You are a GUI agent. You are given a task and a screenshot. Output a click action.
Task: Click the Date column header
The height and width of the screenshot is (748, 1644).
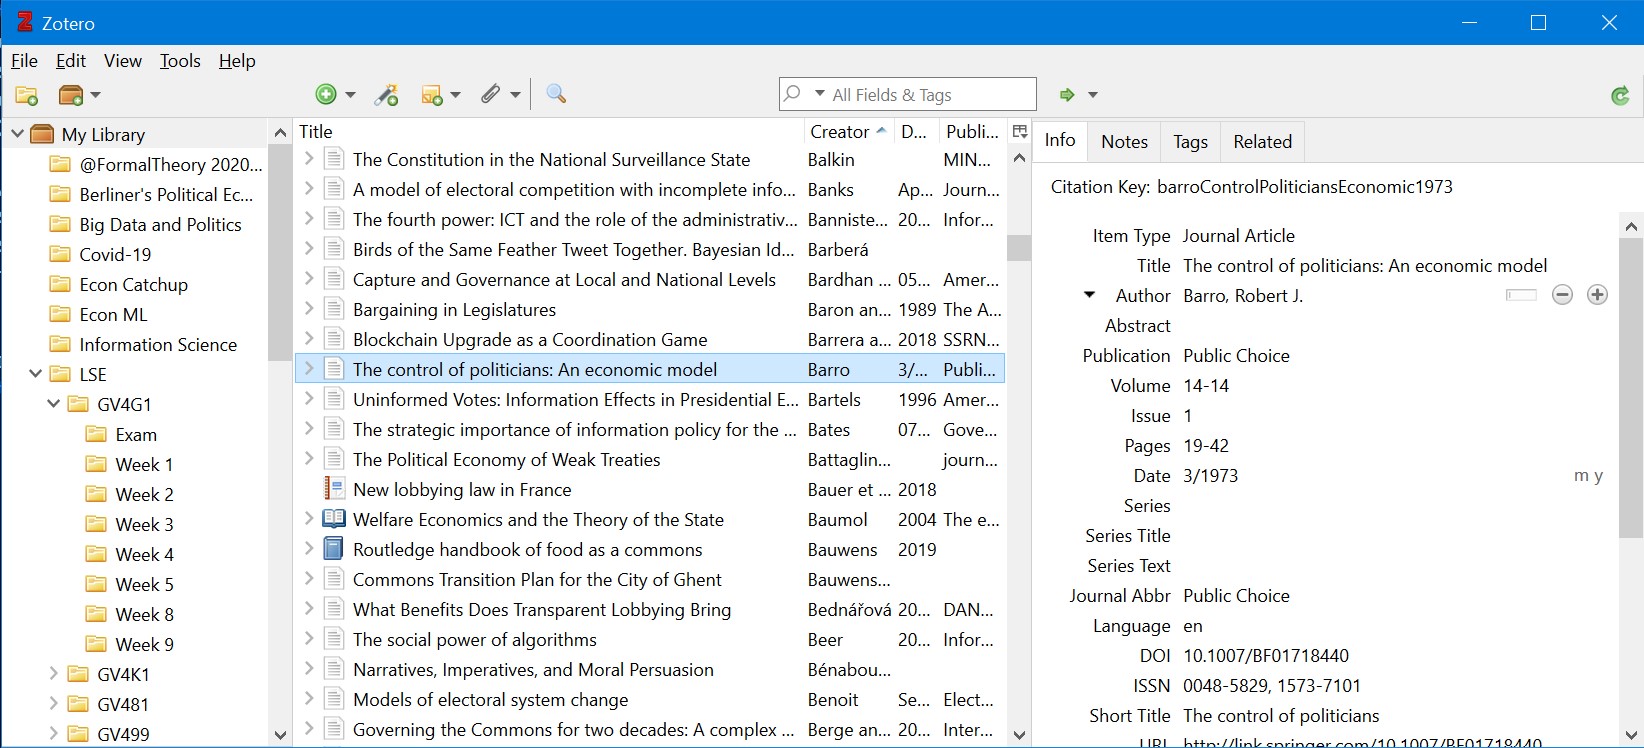[915, 132]
